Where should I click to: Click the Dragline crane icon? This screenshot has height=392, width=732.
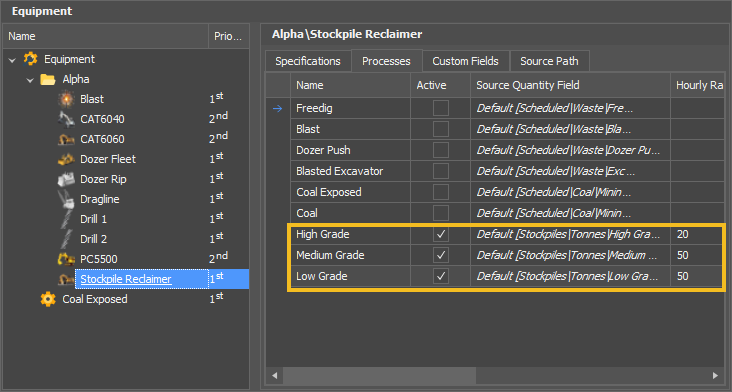click(66, 199)
